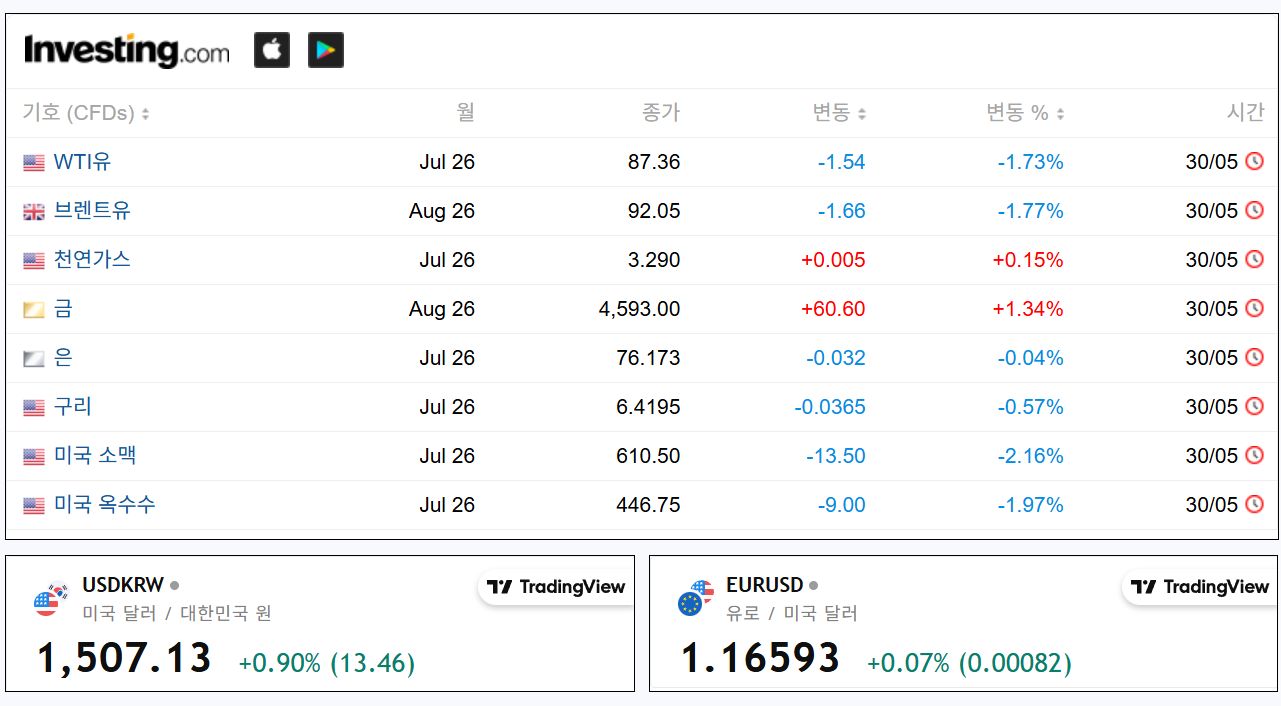Click the clock icon in 미국 소맥 row
Viewport: 1281px width, 706px height.
click(x=1254, y=455)
